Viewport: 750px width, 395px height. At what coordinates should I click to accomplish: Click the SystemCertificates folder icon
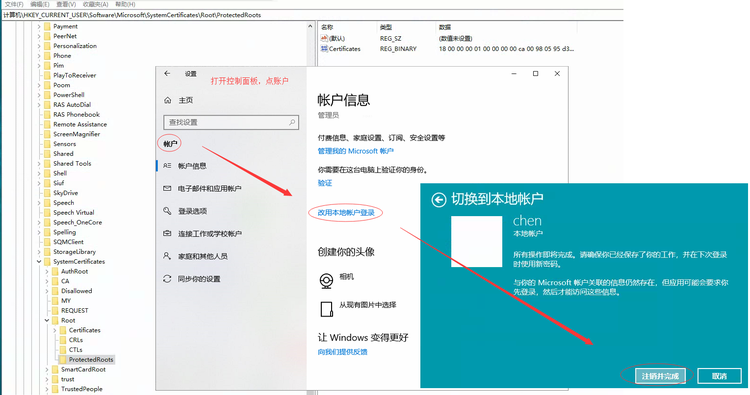pyautogui.click(x=47, y=261)
